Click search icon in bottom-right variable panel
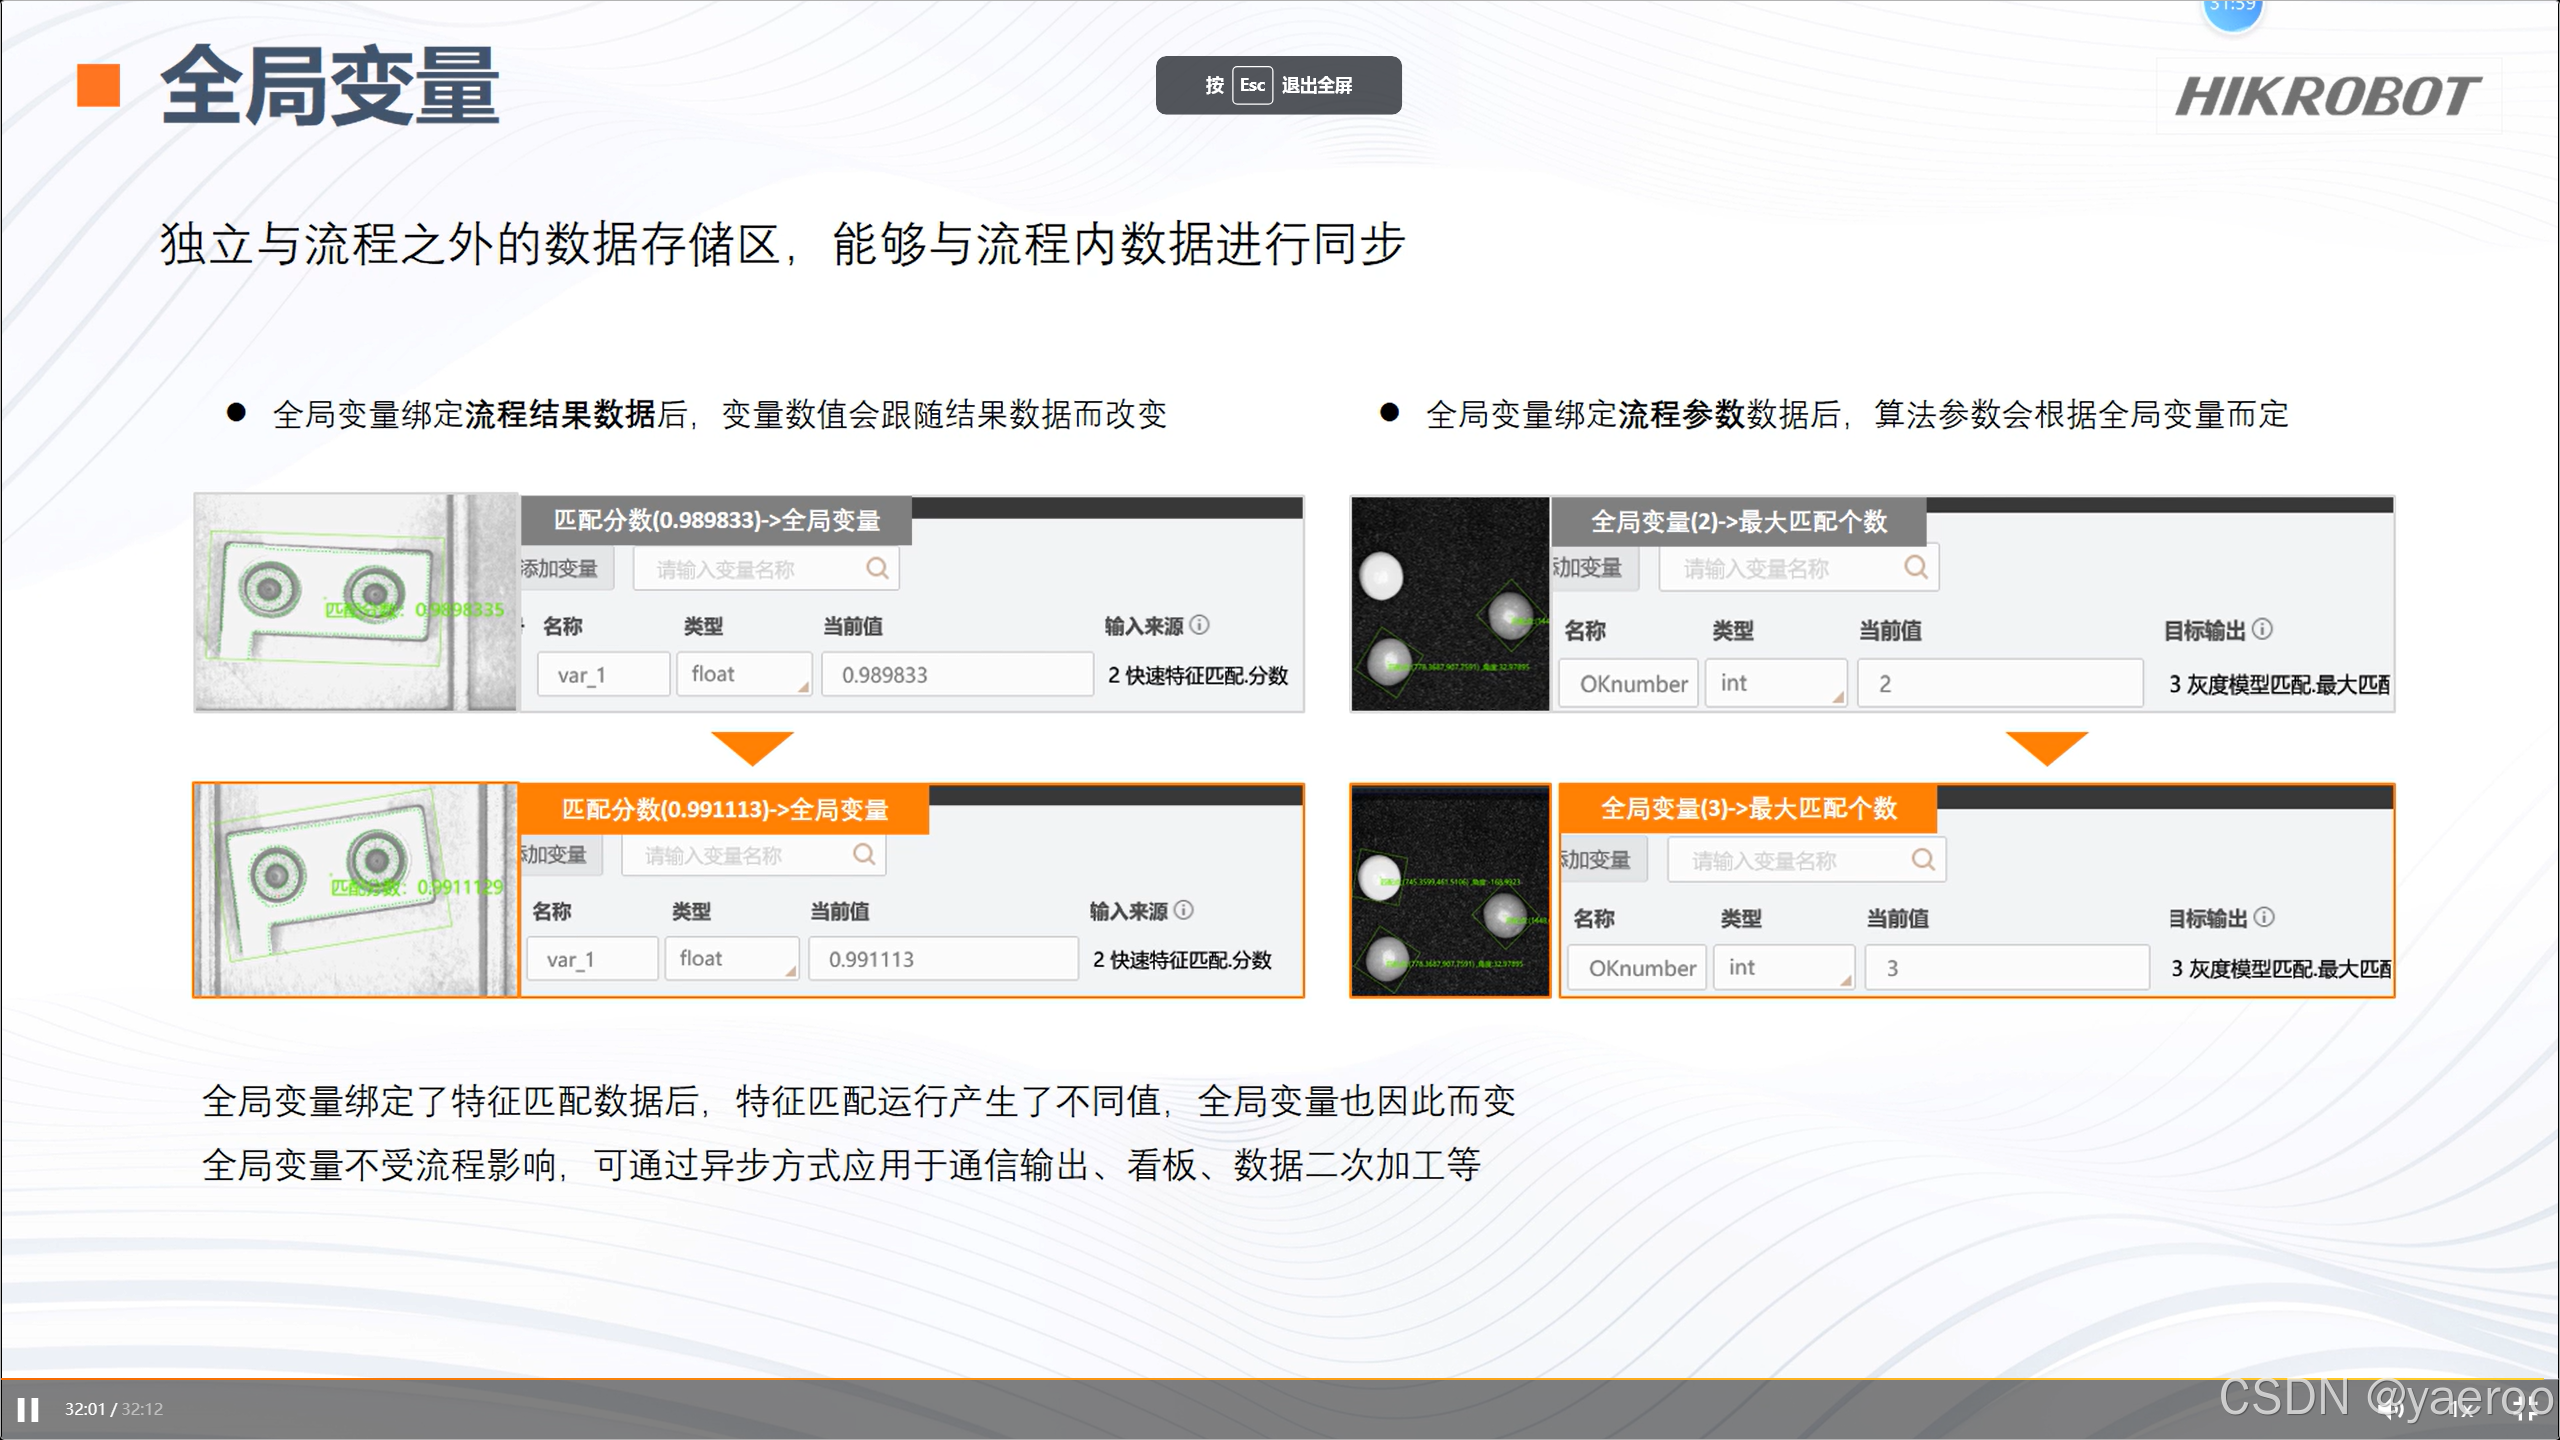The image size is (2560, 1440). (x=1922, y=859)
